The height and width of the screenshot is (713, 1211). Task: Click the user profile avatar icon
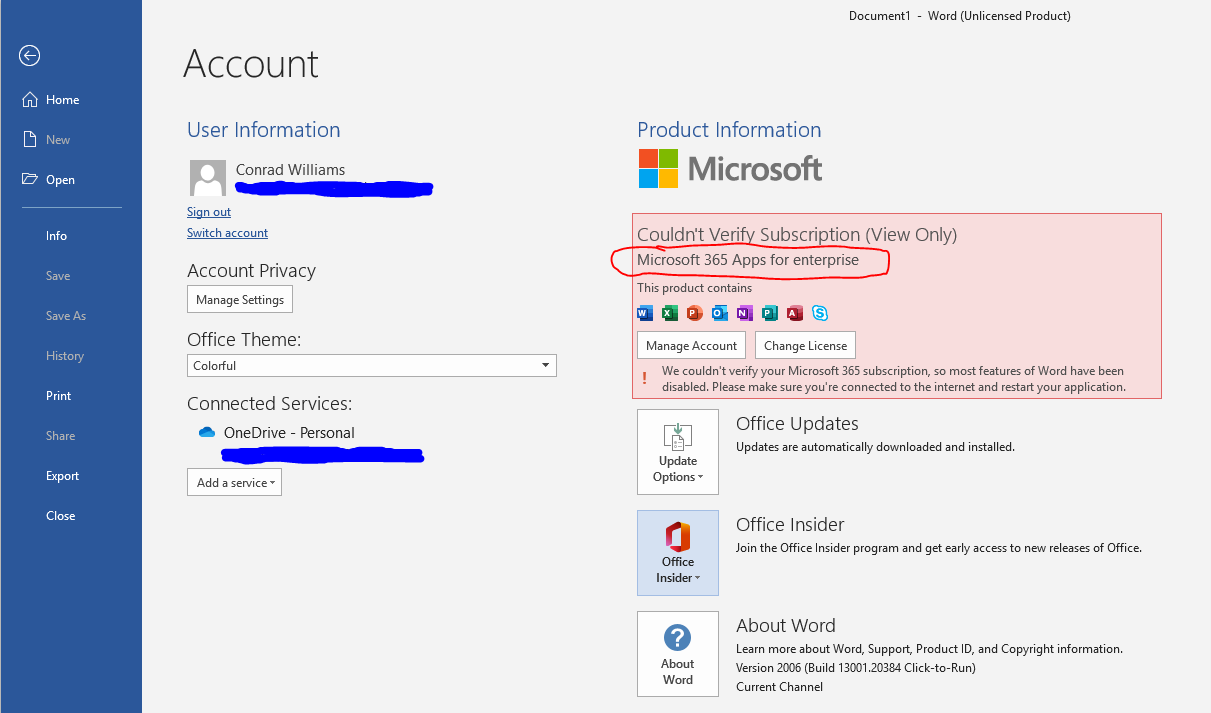(208, 177)
